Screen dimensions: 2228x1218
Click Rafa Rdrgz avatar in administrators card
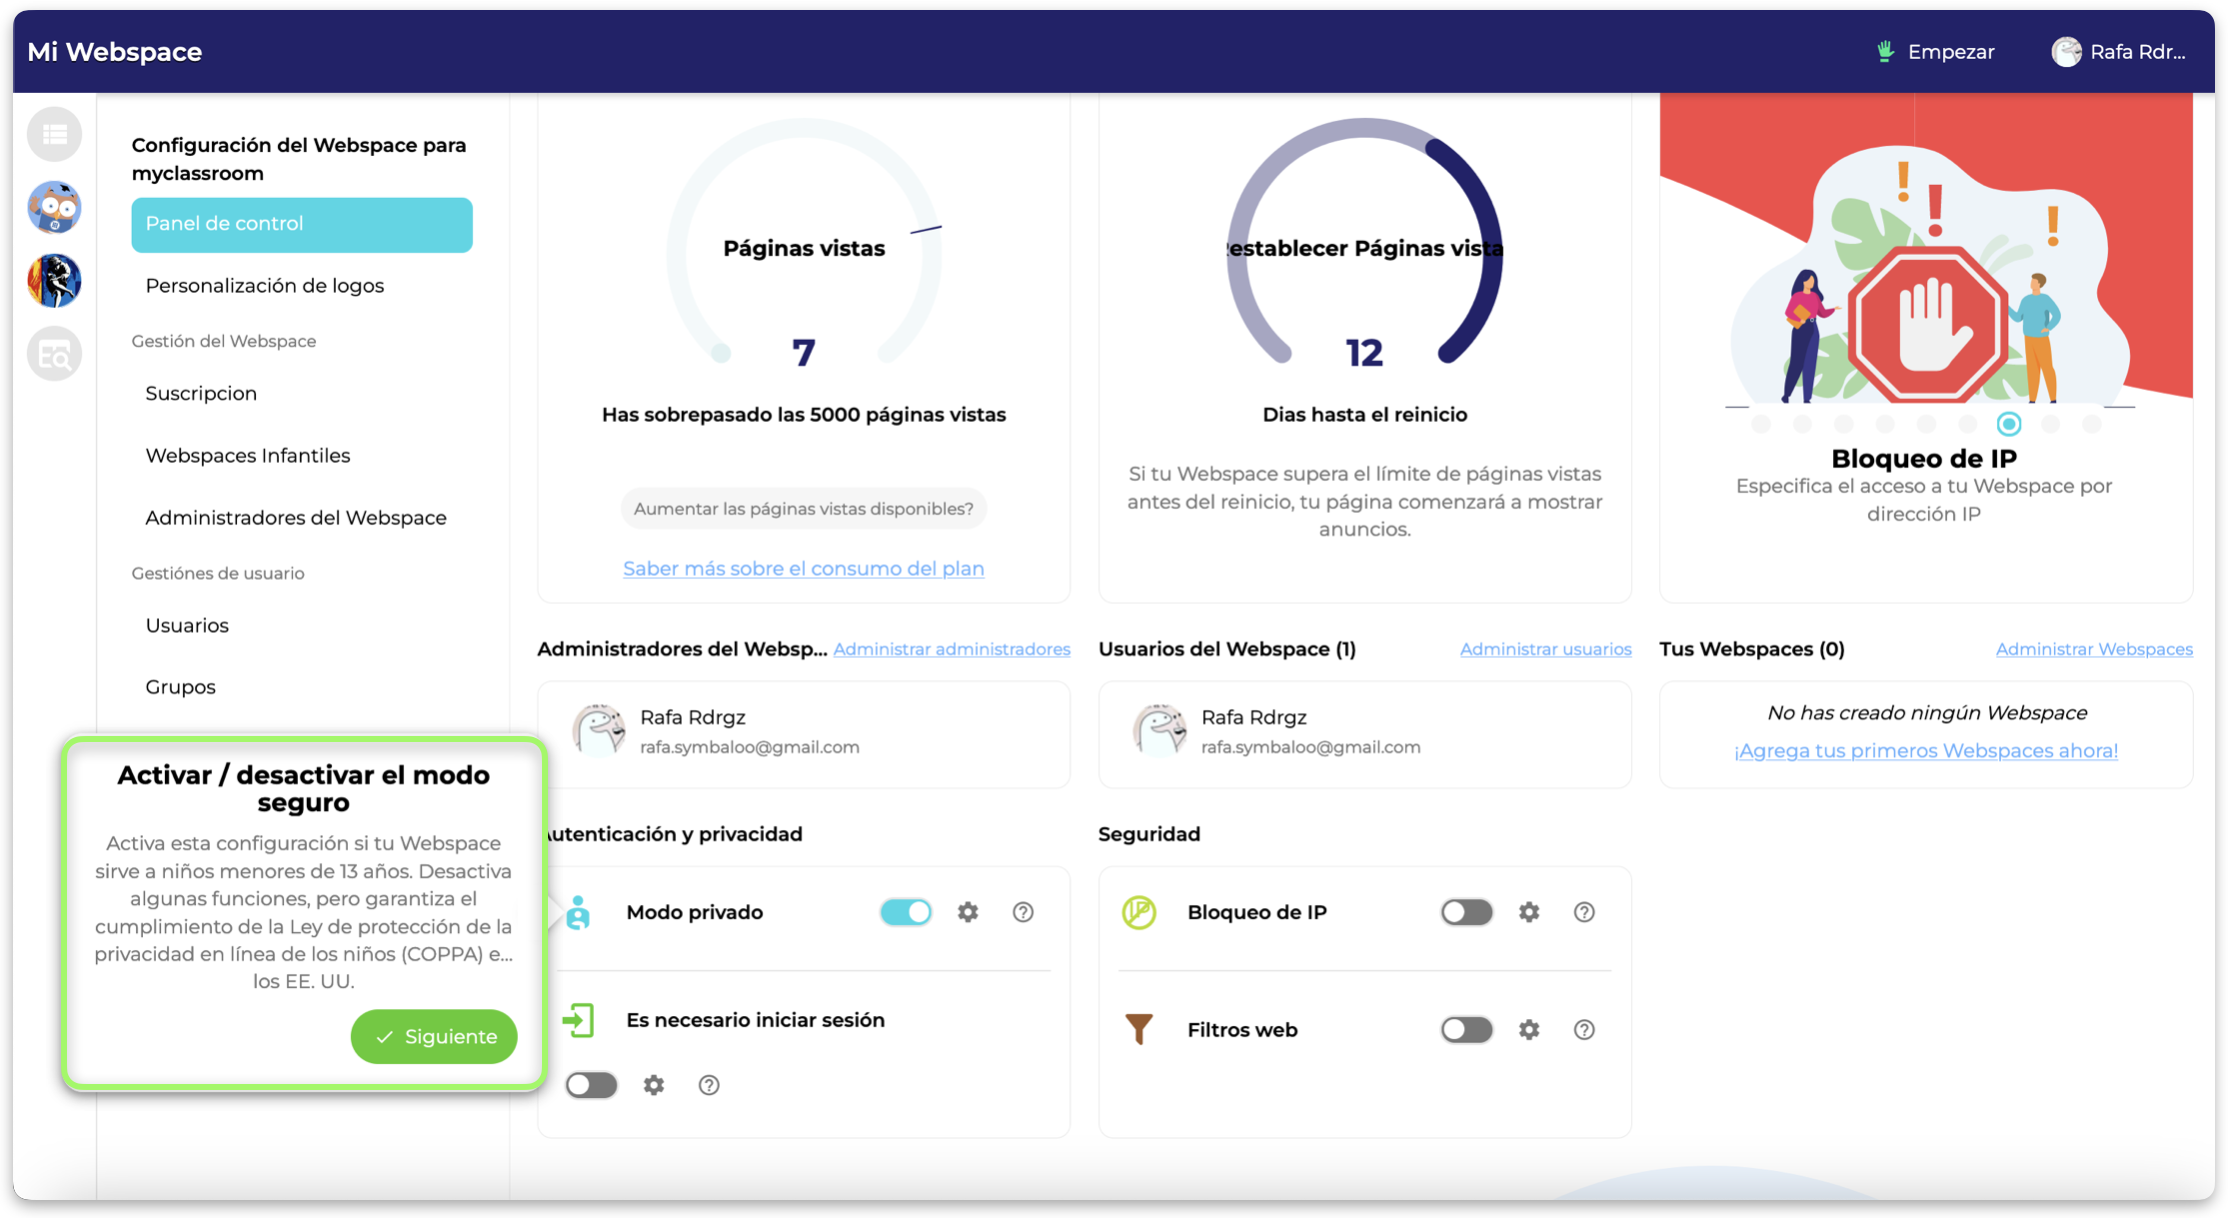tap(599, 730)
